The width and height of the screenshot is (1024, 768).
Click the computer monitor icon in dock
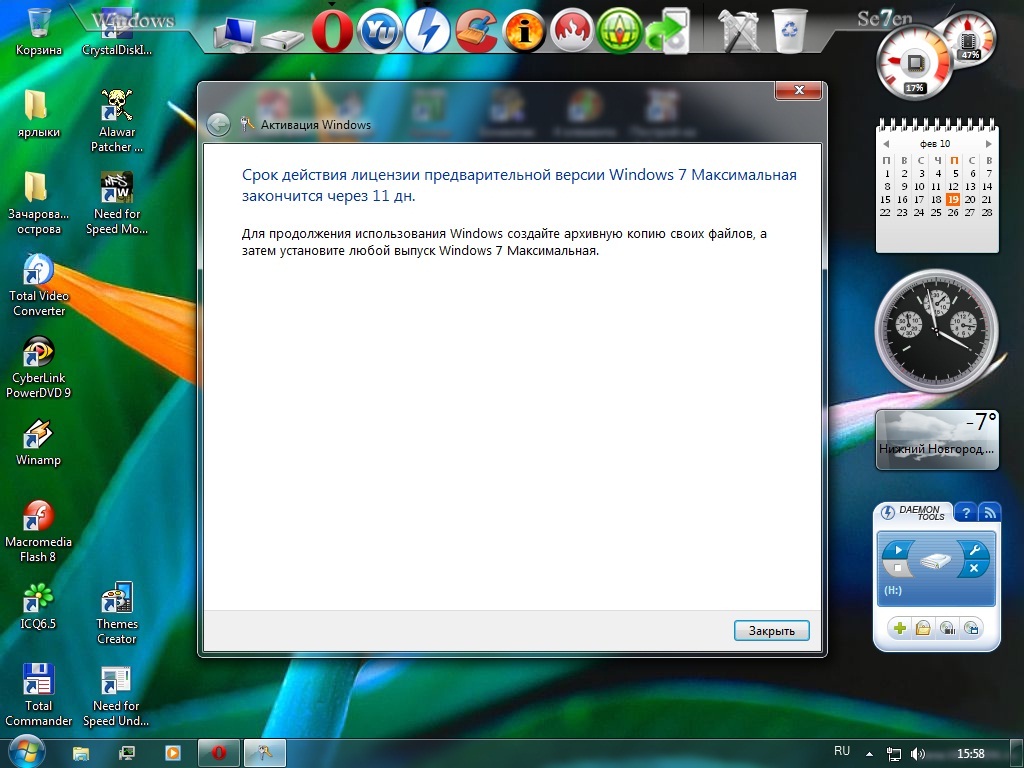pyautogui.click(x=234, y=34)
